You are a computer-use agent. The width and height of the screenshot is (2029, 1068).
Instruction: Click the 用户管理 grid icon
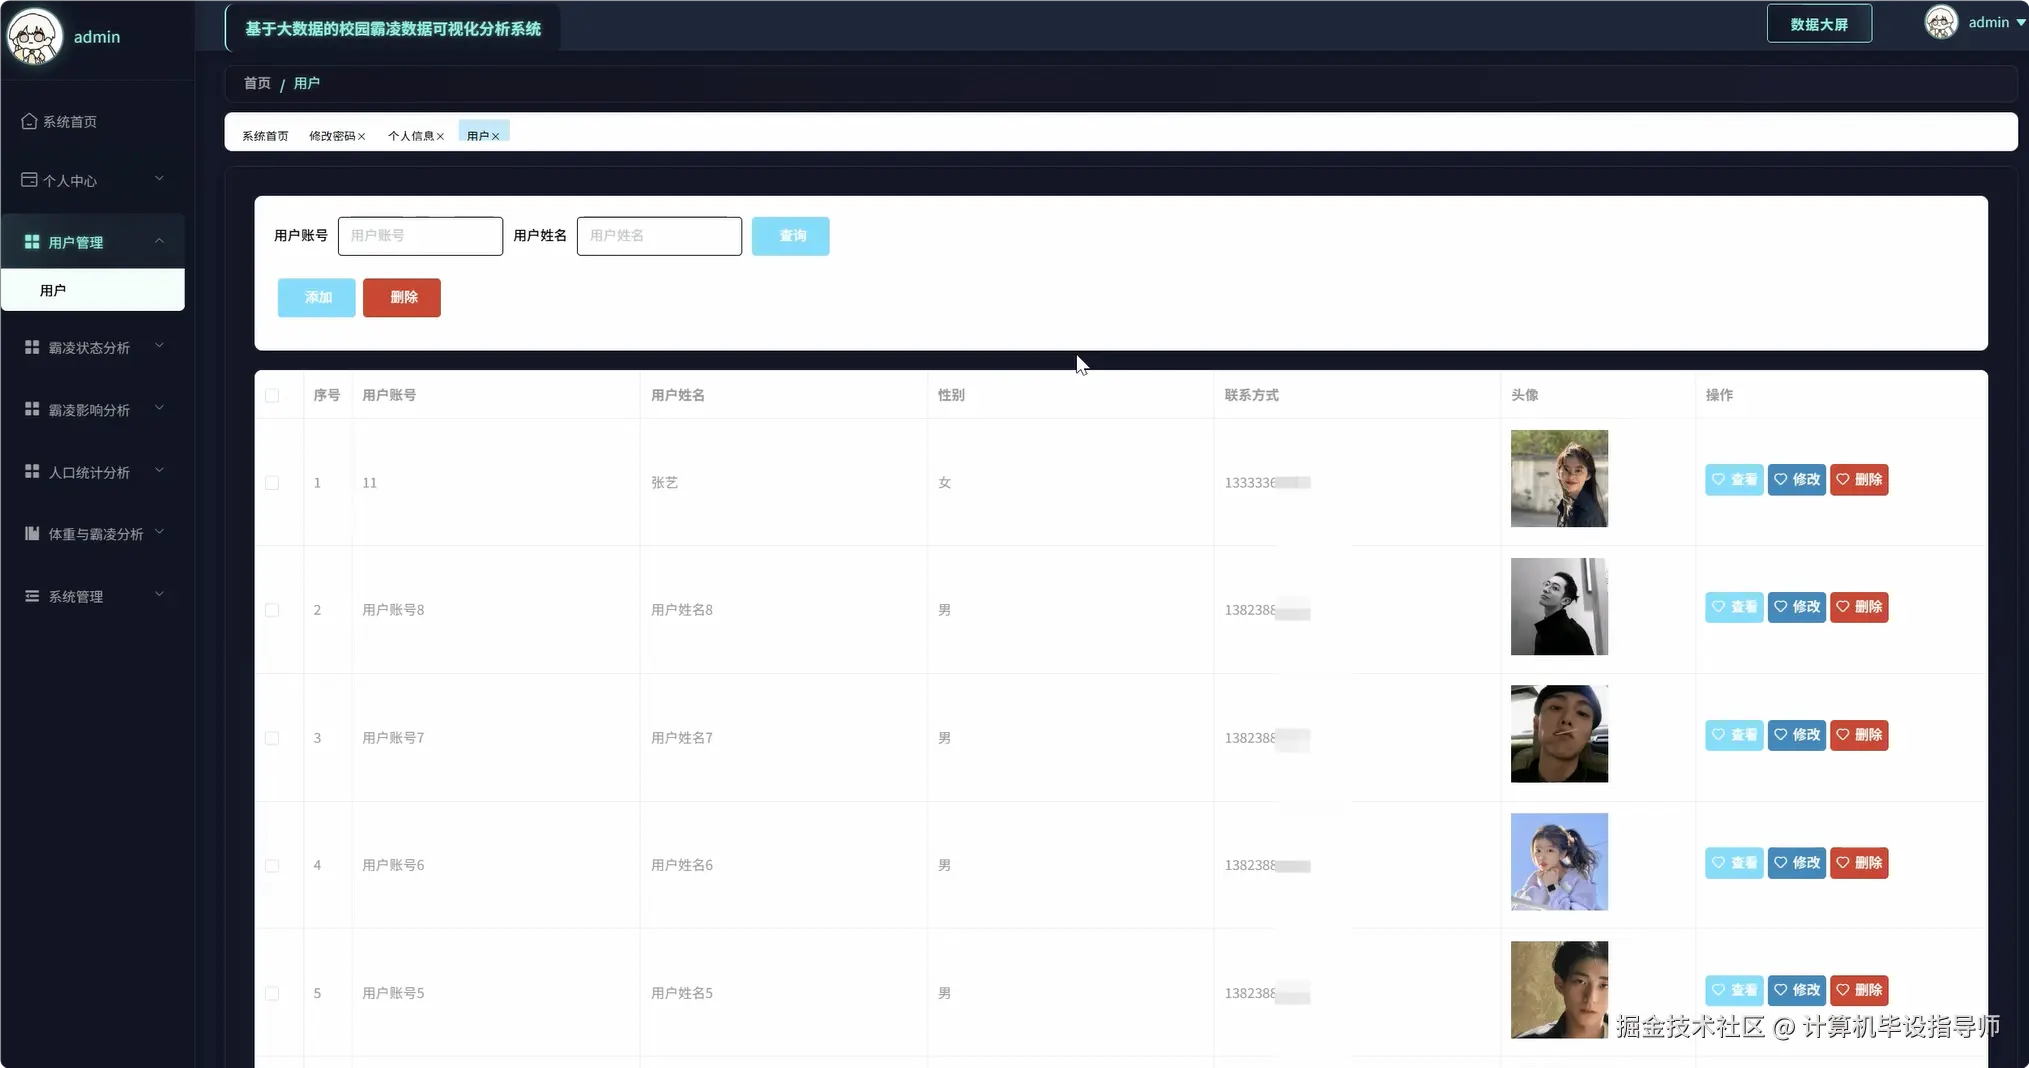click(x=32, y=242)
